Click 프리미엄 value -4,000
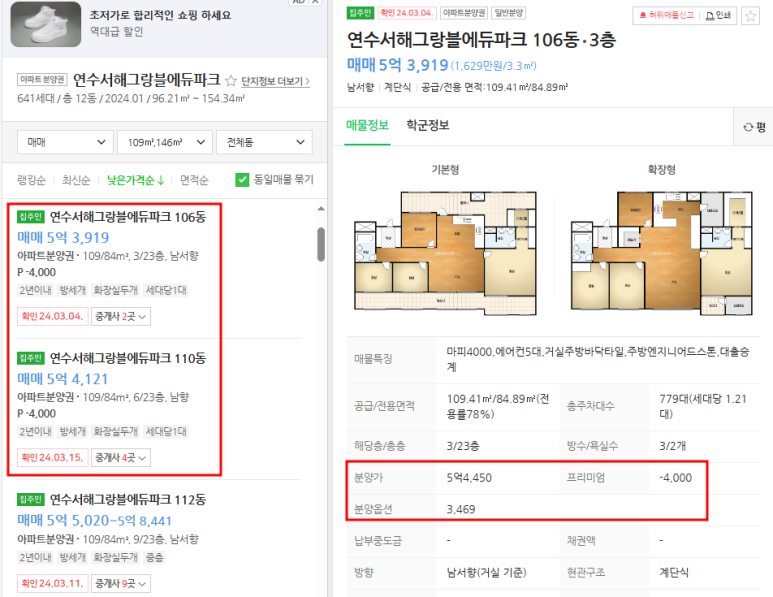The width and height of the screenshot is (773, 597). [675, 478]
